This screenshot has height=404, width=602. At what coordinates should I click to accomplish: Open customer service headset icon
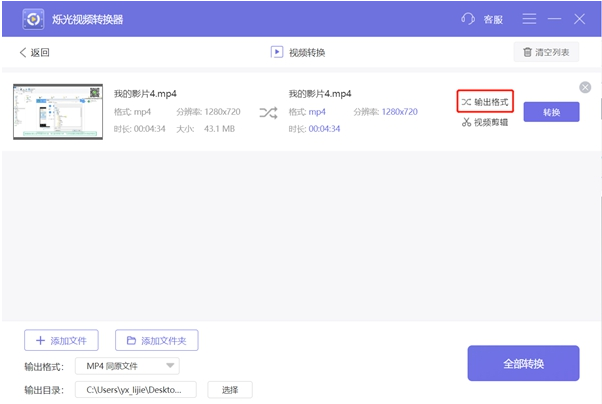click(x=468, y=19)
